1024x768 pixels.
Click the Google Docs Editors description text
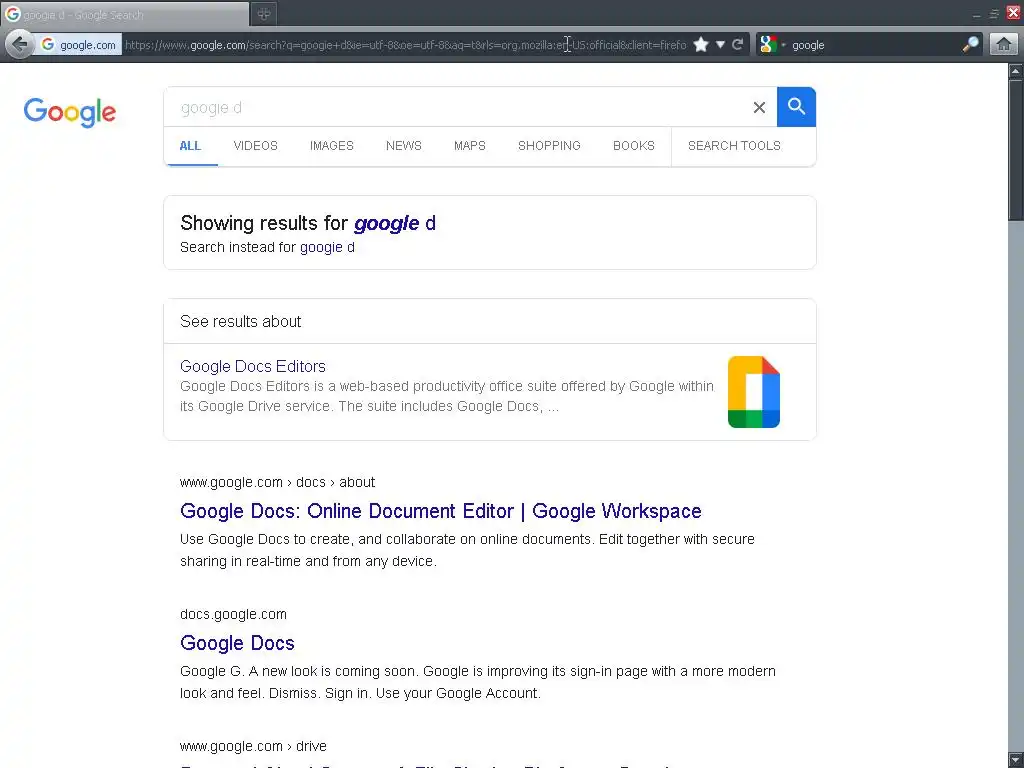447,396
